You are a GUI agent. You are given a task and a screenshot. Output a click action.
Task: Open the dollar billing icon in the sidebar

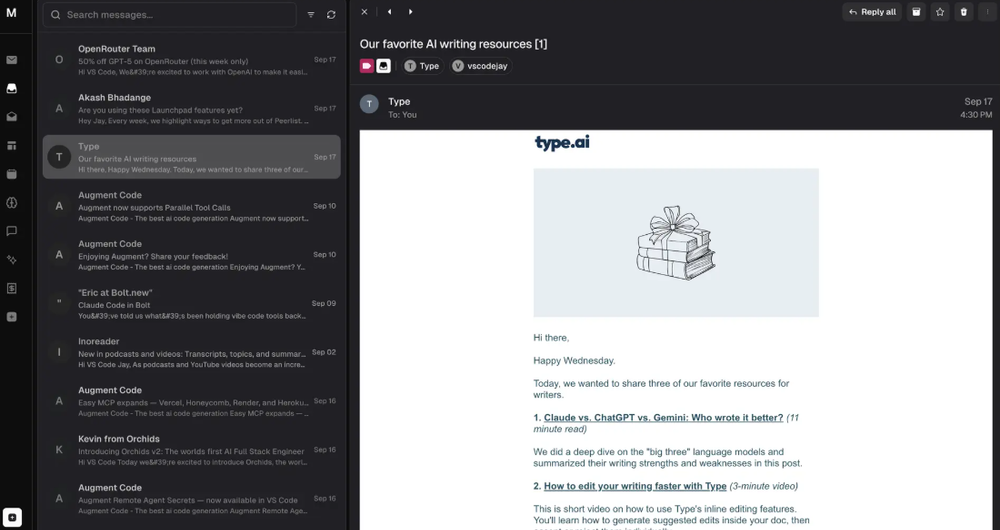[x=11, y=288]
